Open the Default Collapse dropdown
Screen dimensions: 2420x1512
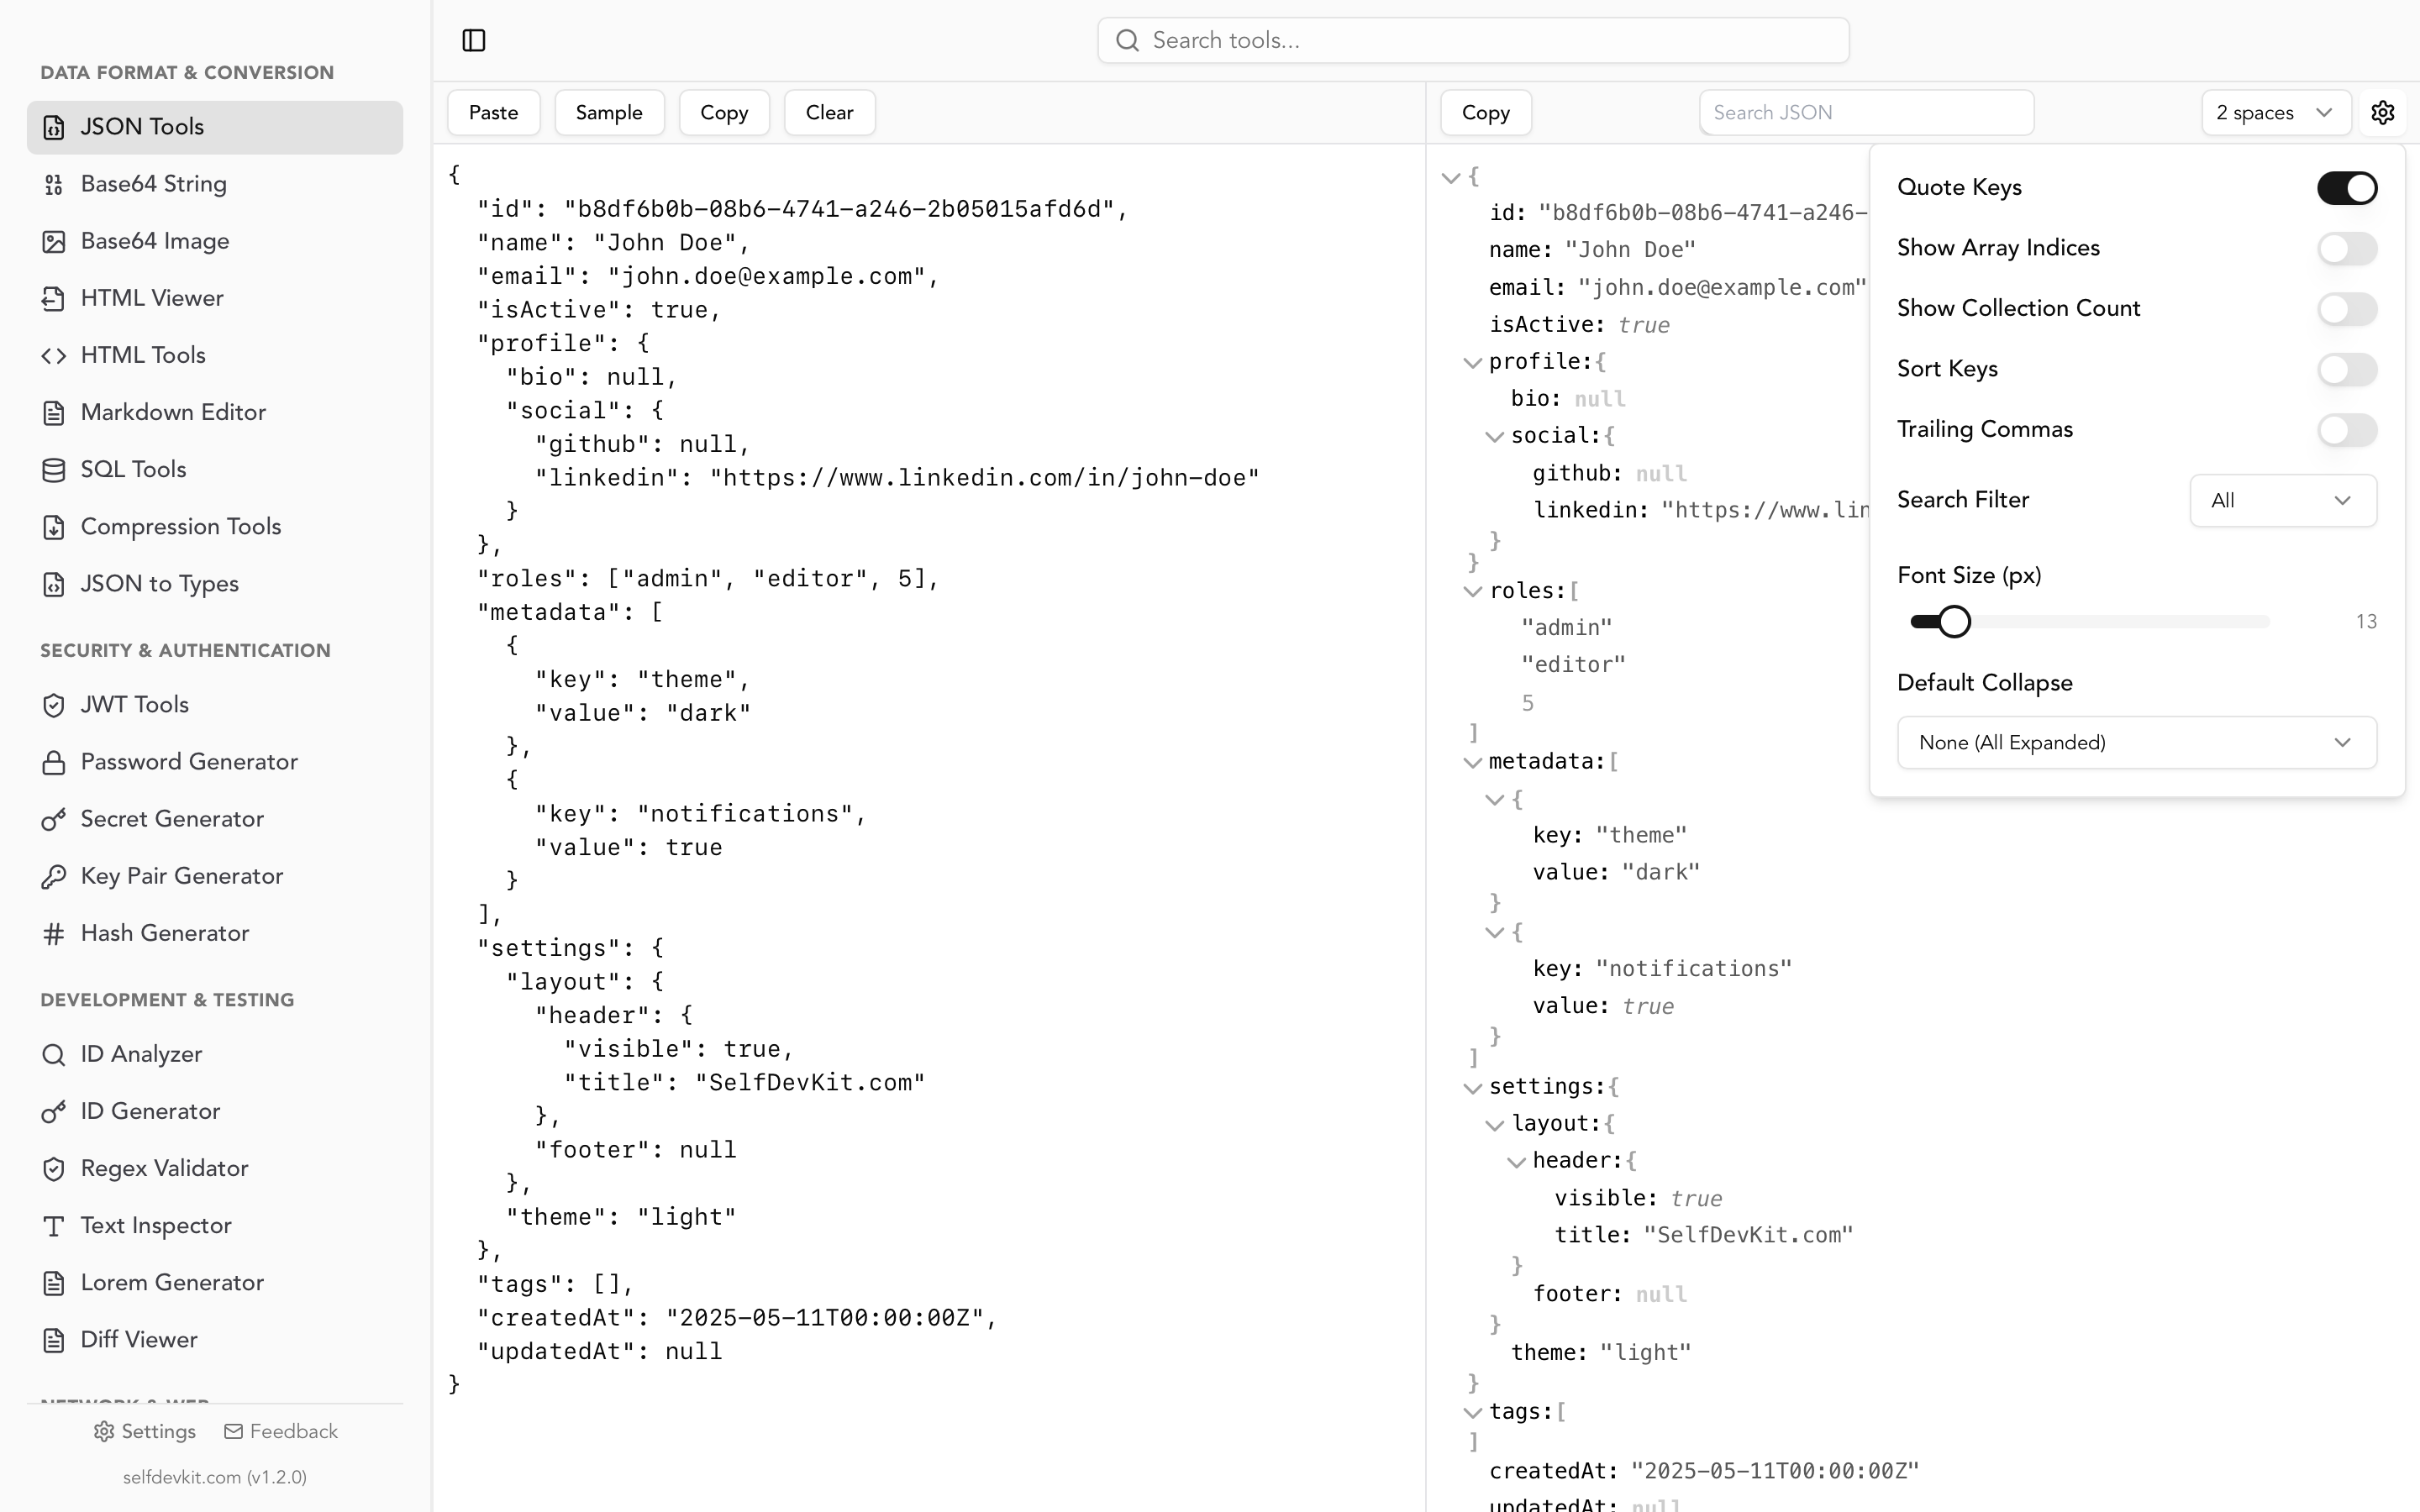pos(2136,742)
